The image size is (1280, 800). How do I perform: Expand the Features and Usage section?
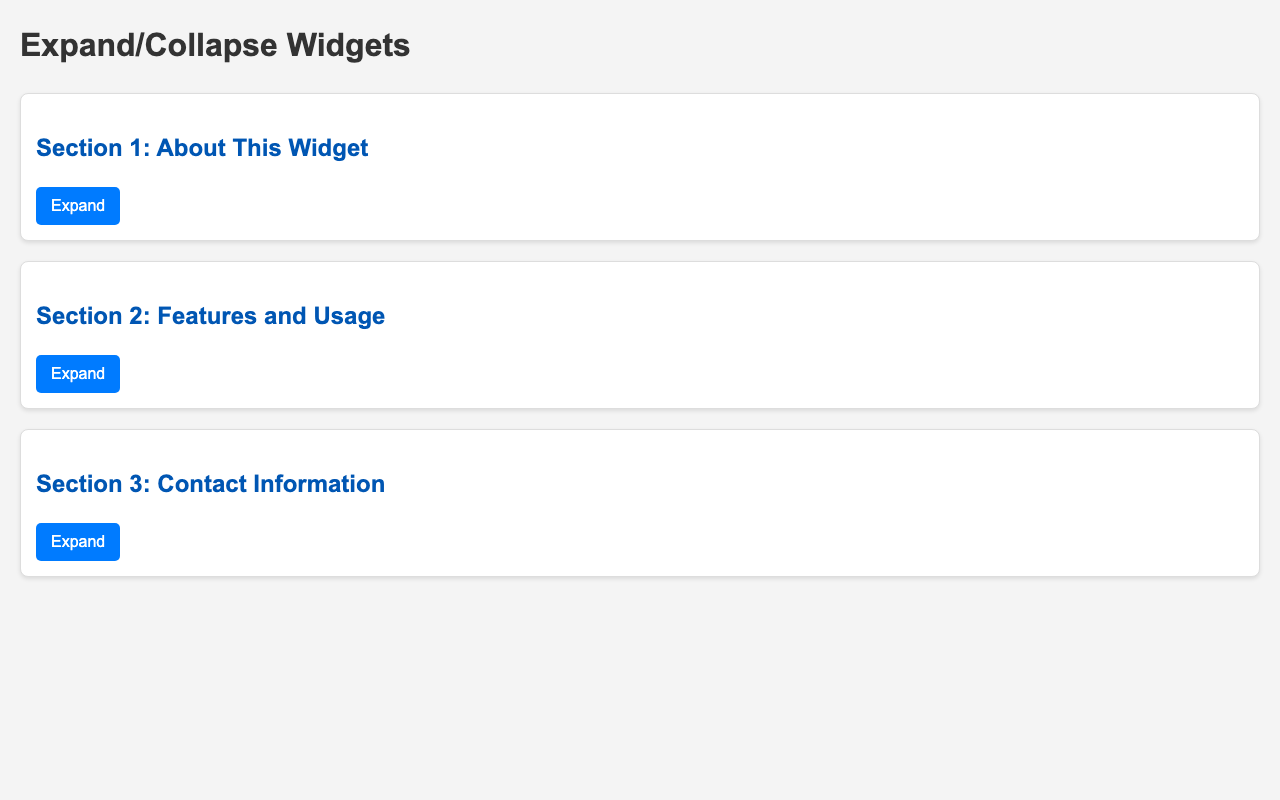click(78, 374)
